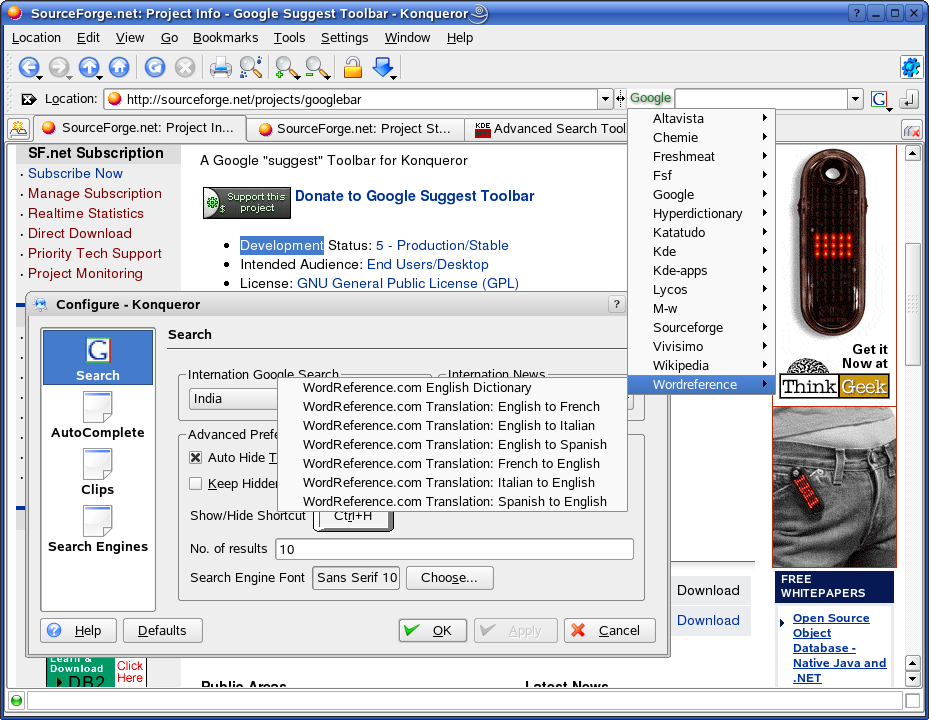Switch to SourceForge Project St... tab

tap(354, 129)
